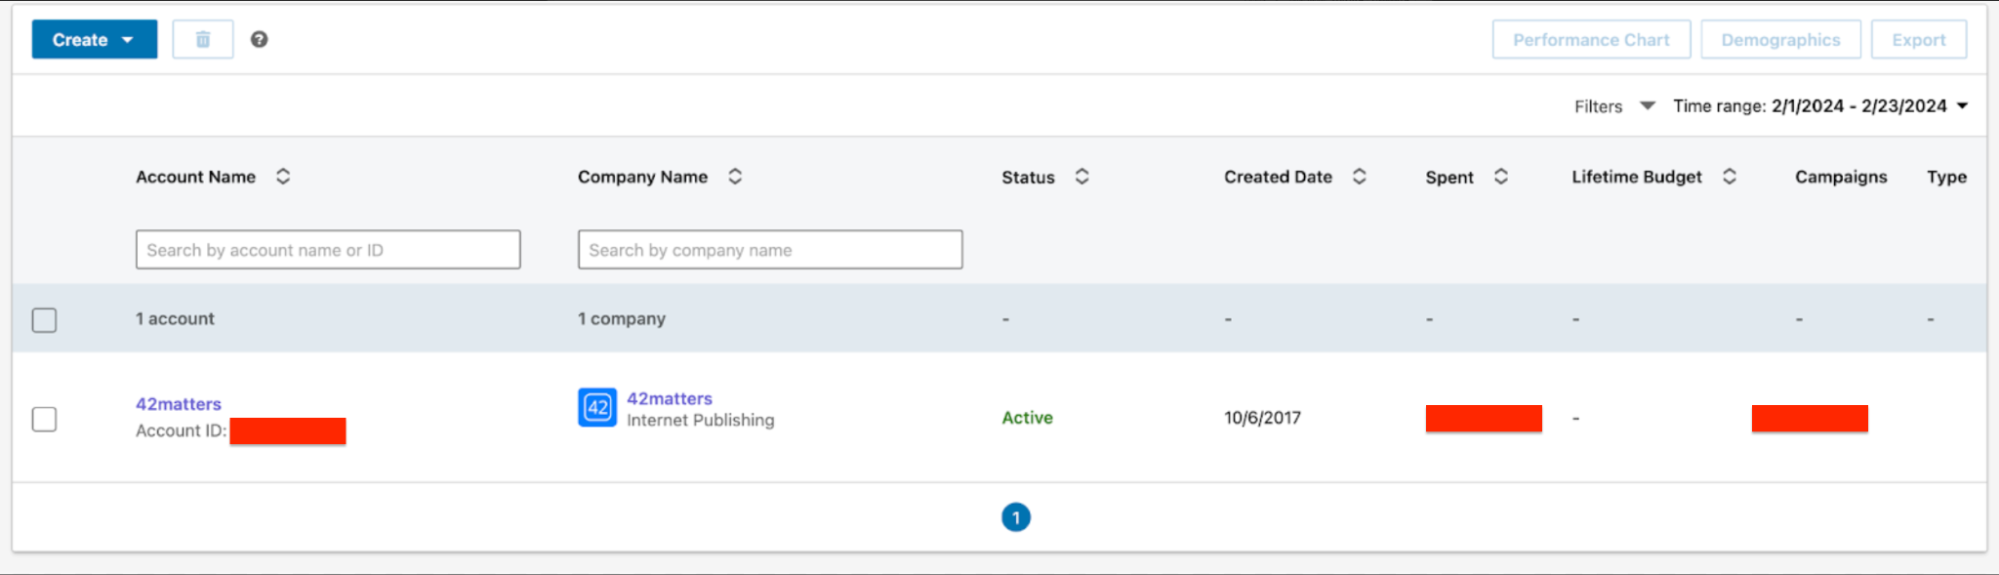
Task: Tick the select-all checkbox in 1 account row
Action: pos(44,320)
